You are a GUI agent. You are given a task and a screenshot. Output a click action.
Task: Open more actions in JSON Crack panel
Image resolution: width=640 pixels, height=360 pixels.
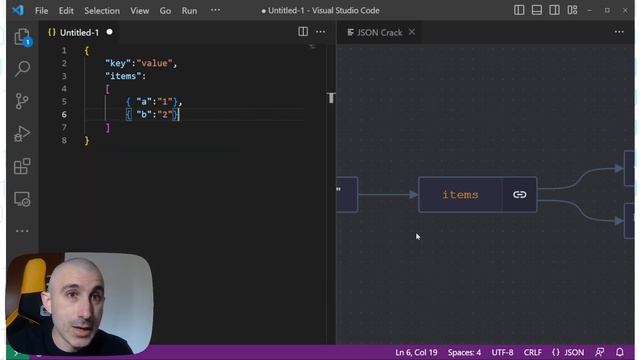coord(619,32)
